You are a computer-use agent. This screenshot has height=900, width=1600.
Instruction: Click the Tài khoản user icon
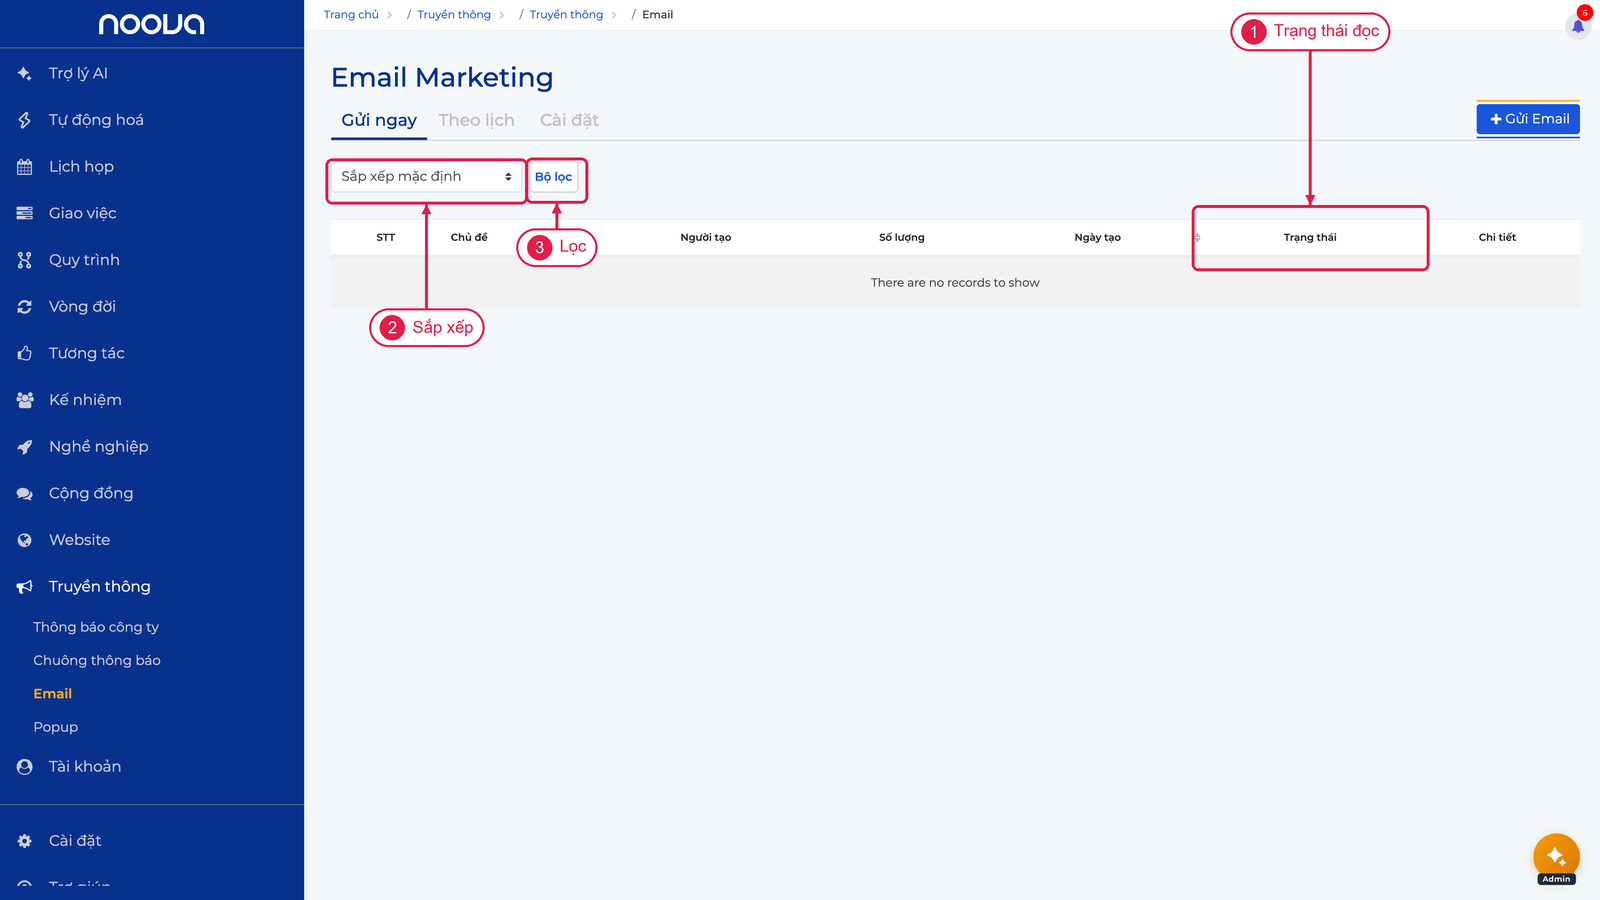point(25,767)
